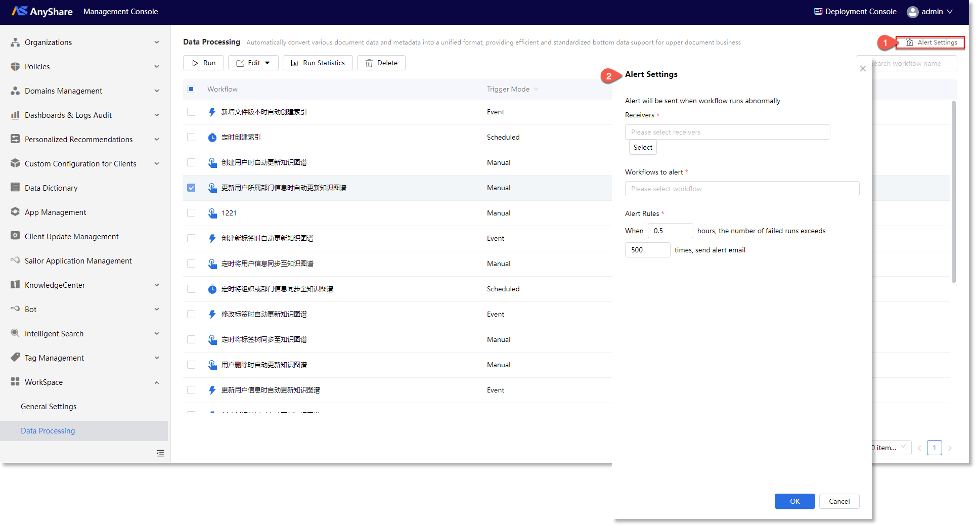Expand Custom Configuration for Clients chevron
This screenshot has width=976, height=526.
point(156,164)
